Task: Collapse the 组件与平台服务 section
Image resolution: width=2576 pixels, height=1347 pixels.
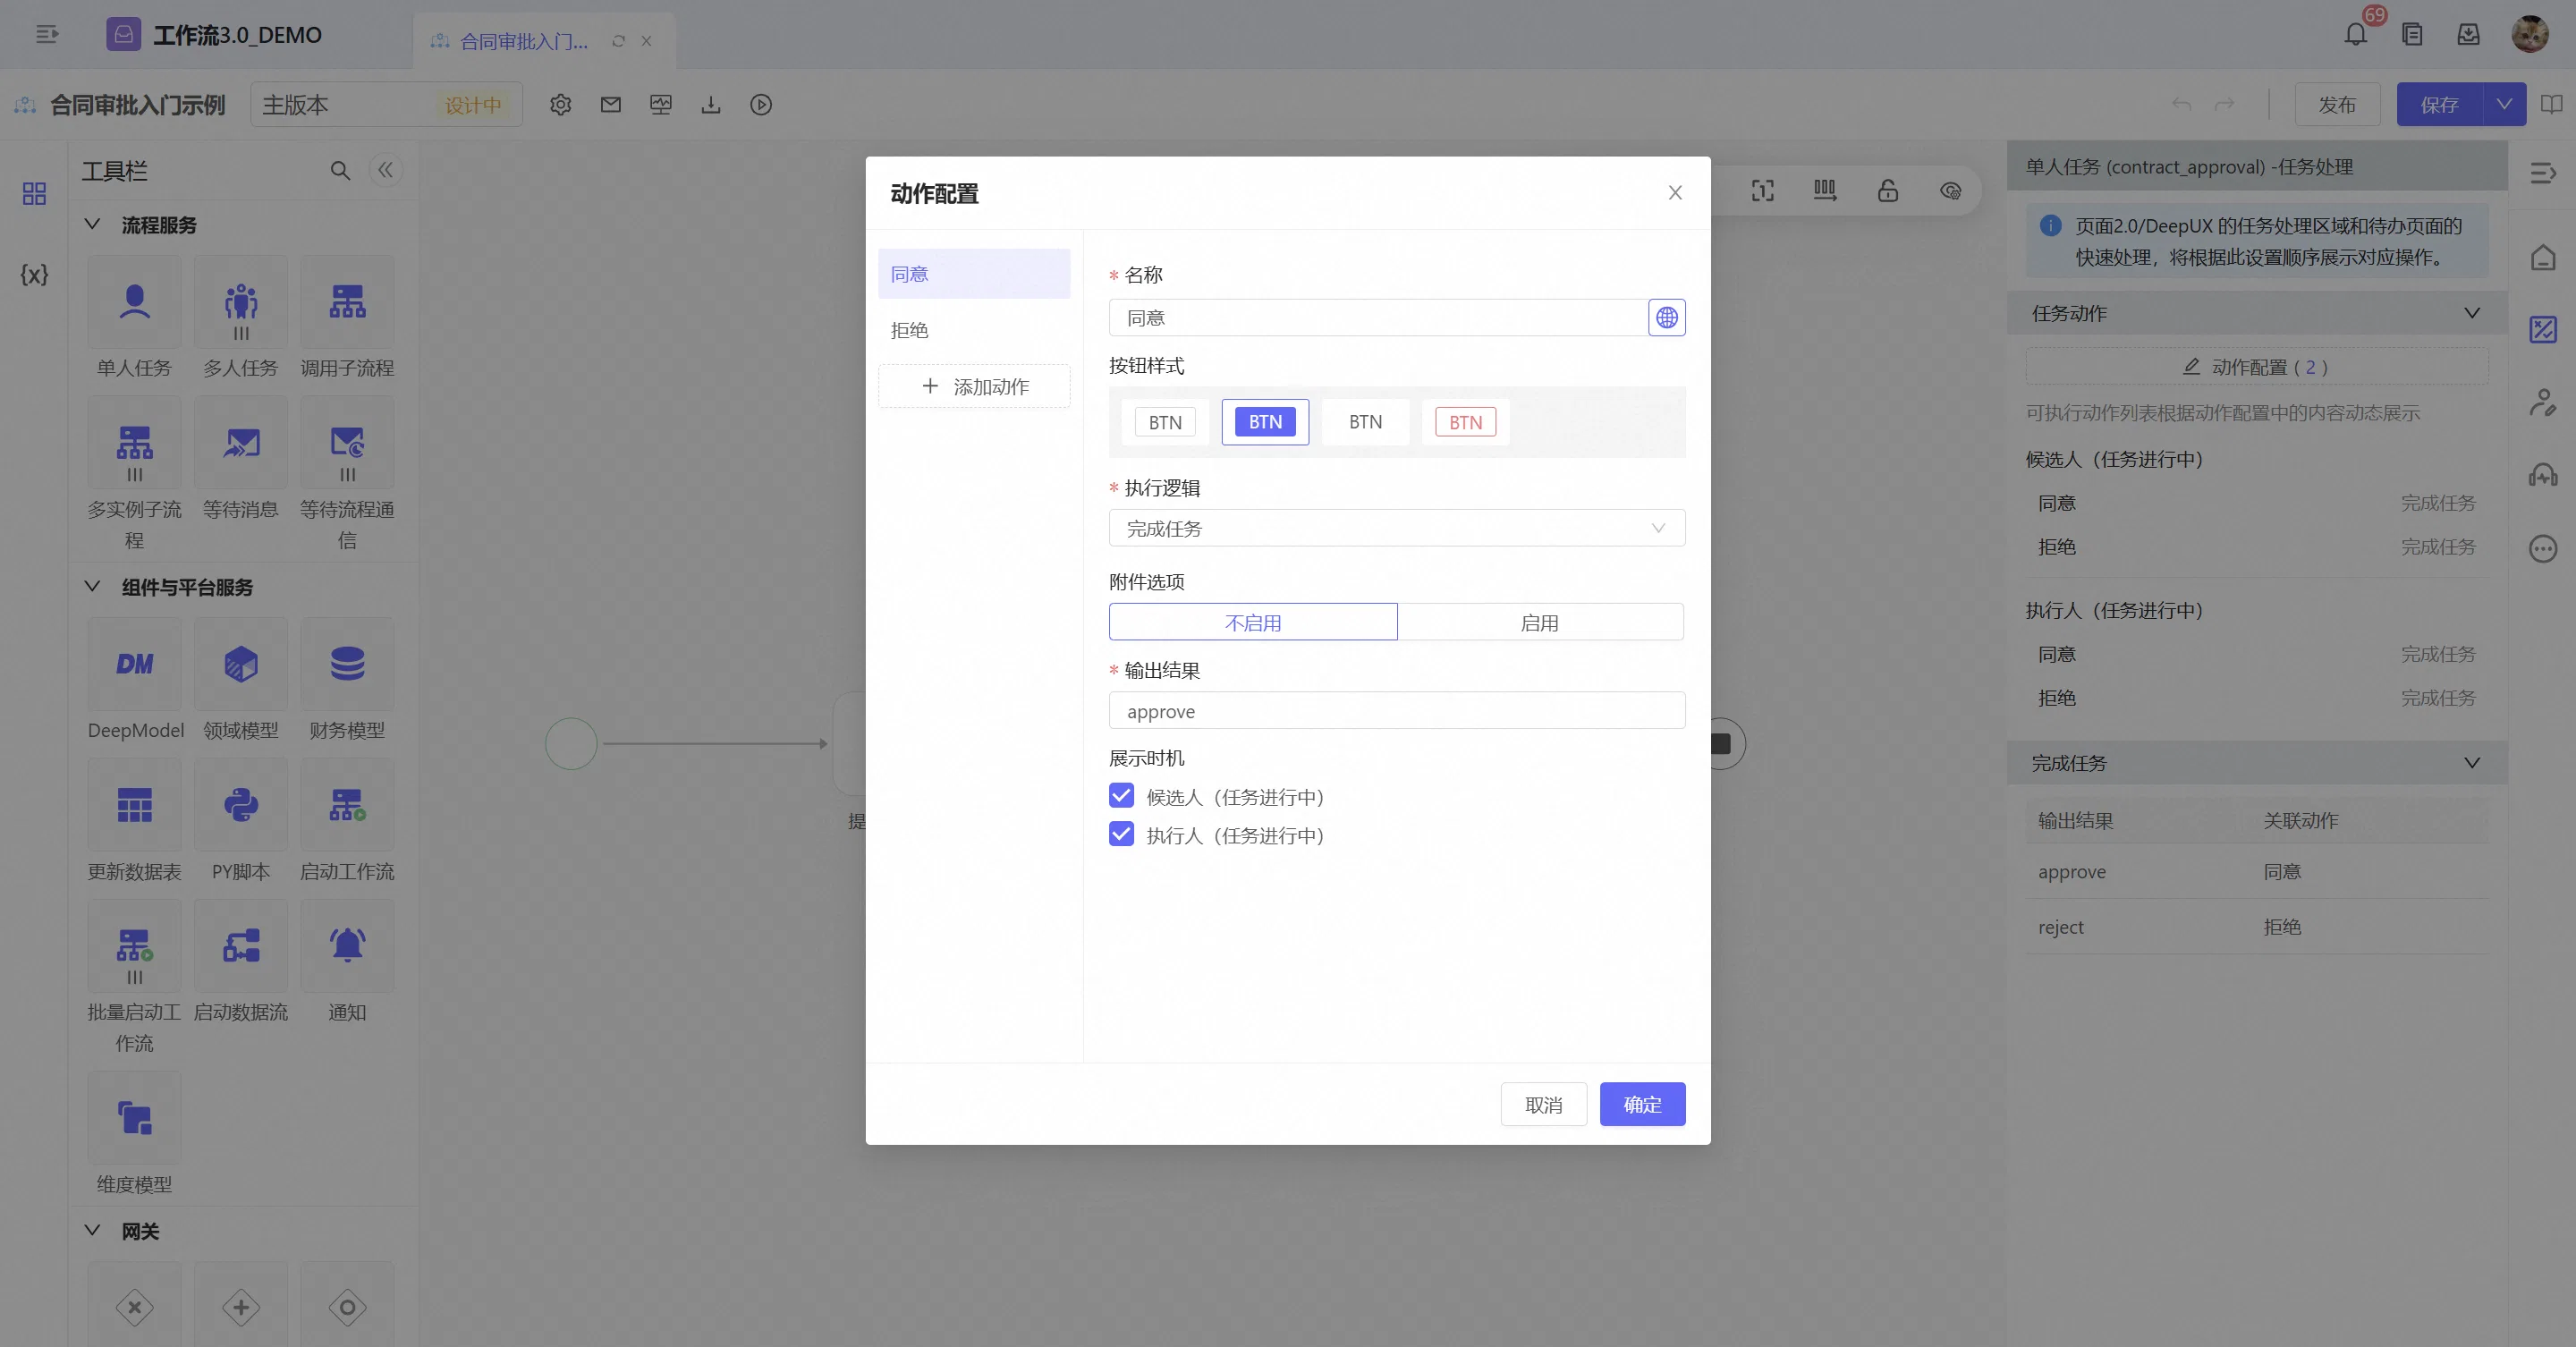Action: pos(92,586)
